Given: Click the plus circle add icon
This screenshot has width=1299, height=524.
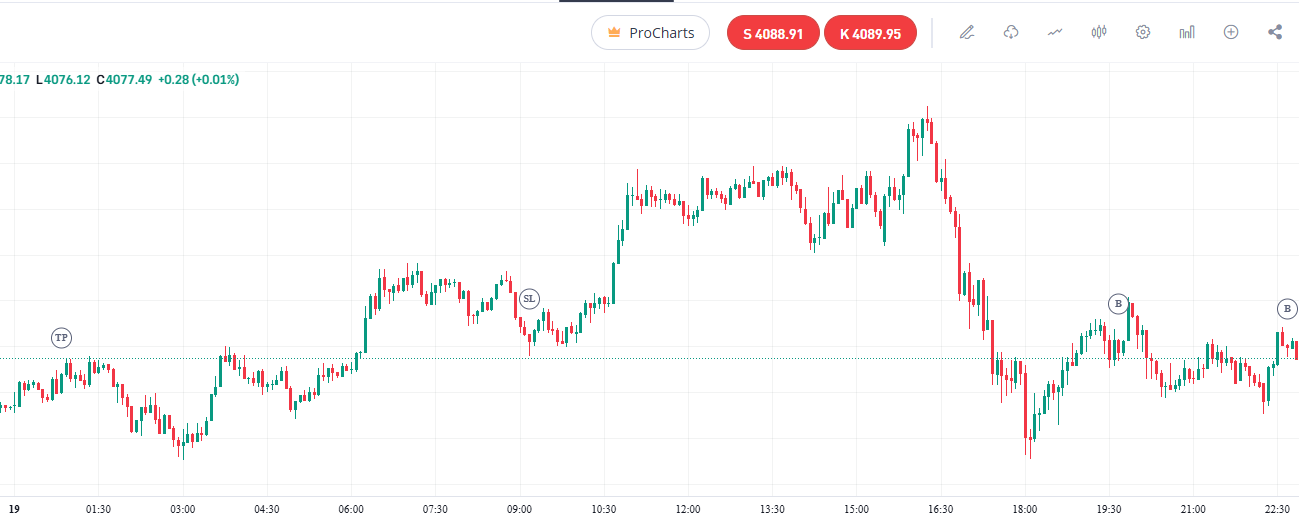Looking at the screenshot, I should tap(1231, 32).
